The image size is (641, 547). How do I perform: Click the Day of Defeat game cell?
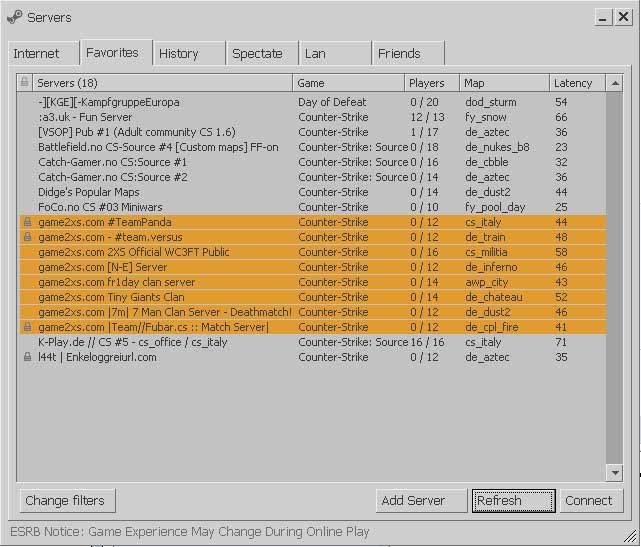point(332,102)
